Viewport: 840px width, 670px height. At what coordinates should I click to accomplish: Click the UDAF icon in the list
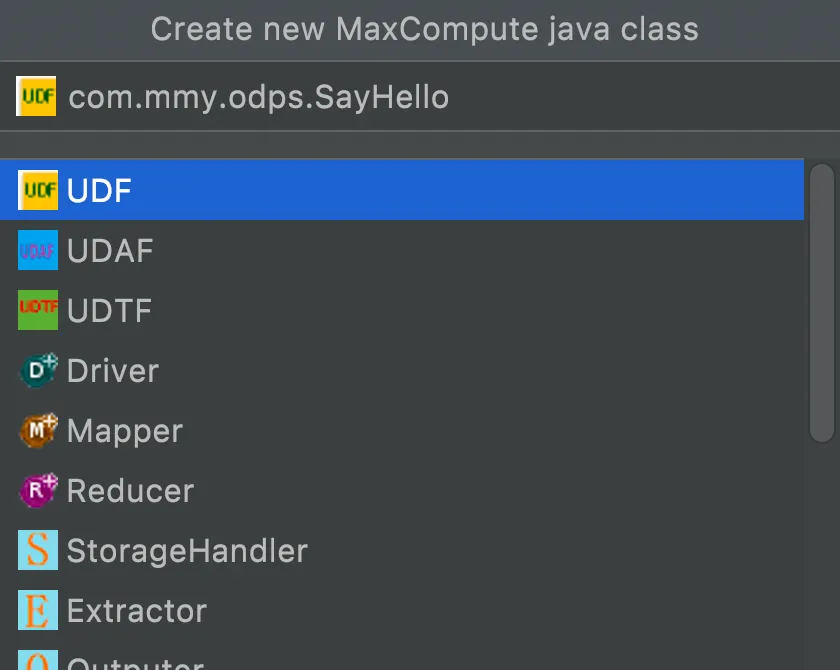[36, 250]
